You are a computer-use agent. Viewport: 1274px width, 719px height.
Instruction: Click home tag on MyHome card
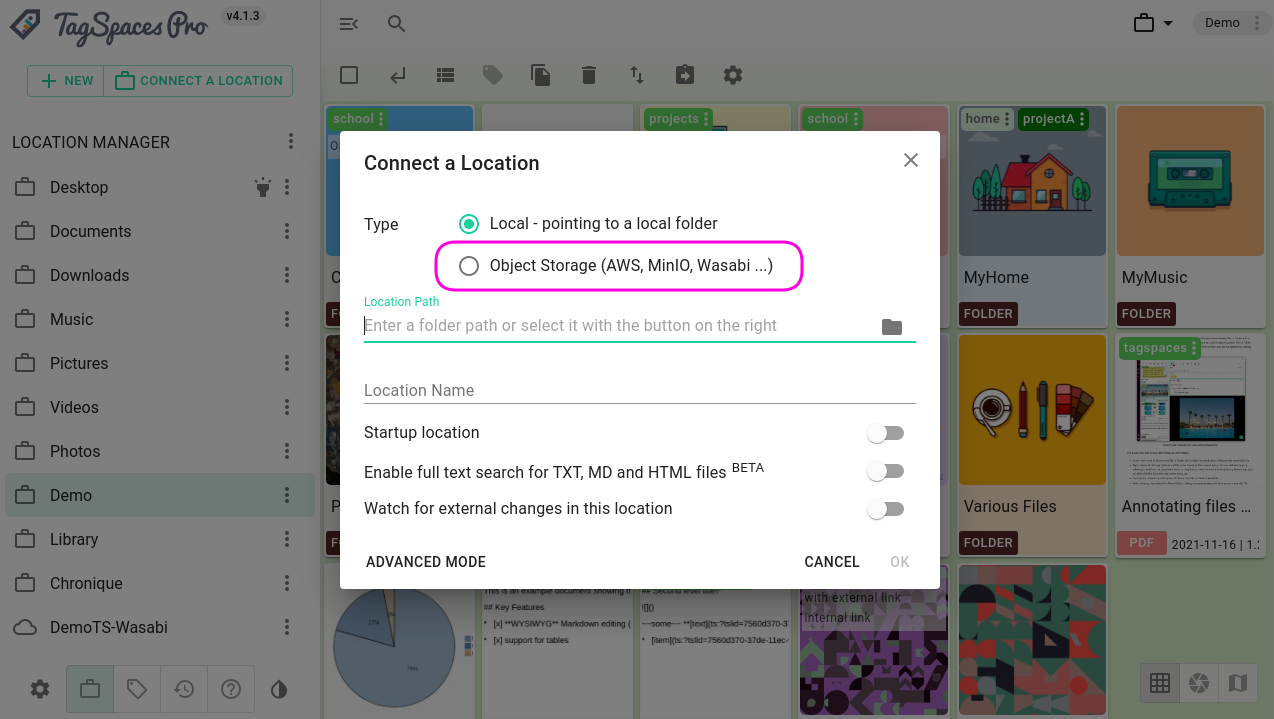tap(988, 119)
